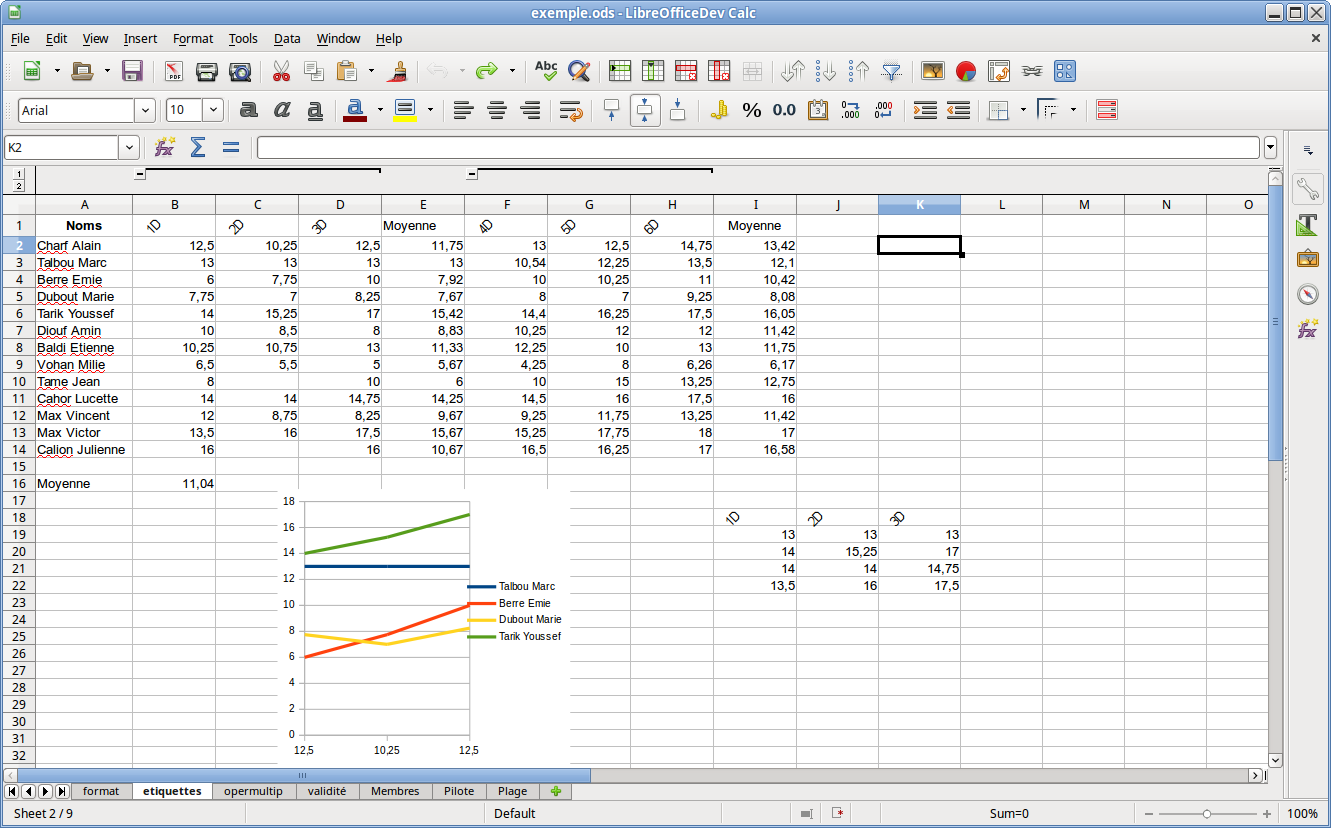Toggle bold text formatting

[x=249, y=110]
